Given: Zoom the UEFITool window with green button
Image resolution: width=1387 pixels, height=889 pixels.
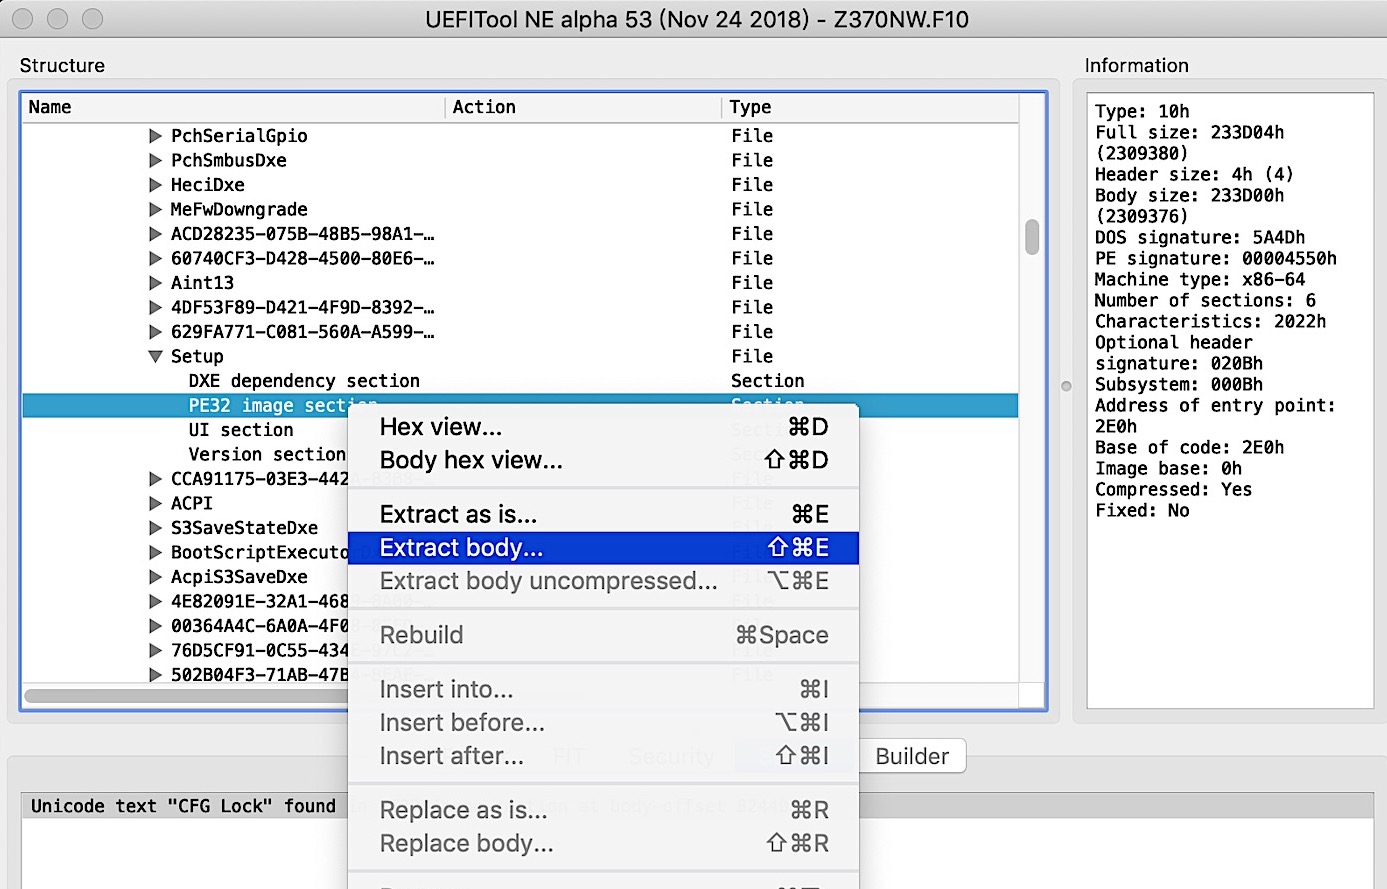Looking at the screenshot, I should [92, 18].
